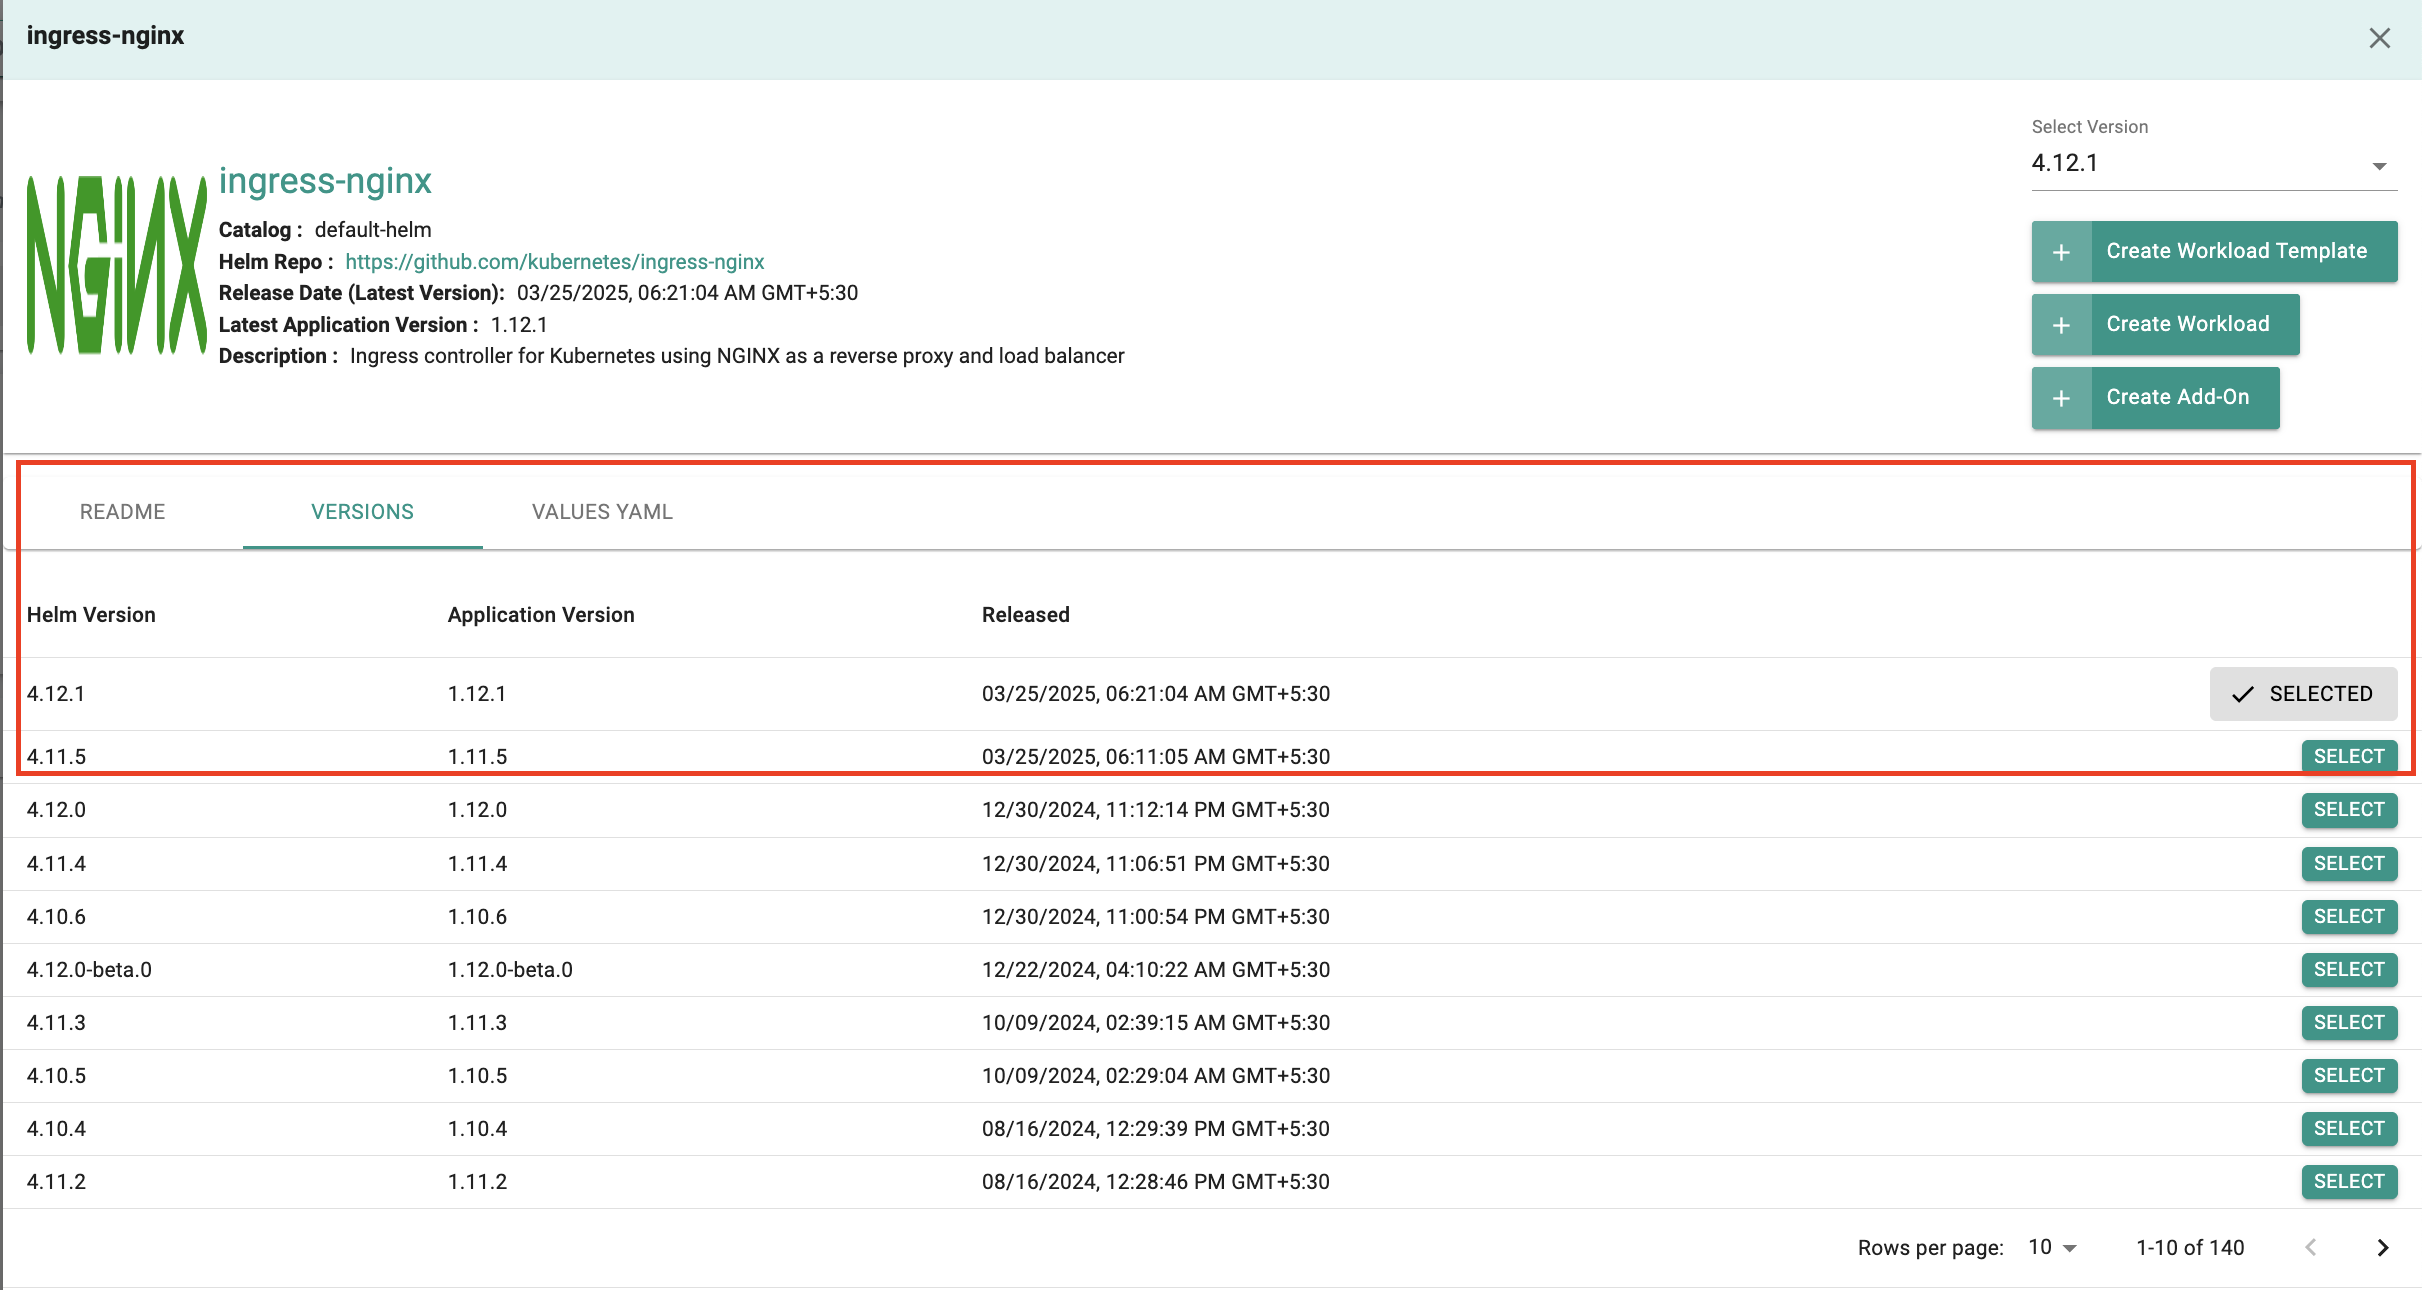Click application version cell 1.11.5
Screen dimensions: 2422x1290
point(477,757)
